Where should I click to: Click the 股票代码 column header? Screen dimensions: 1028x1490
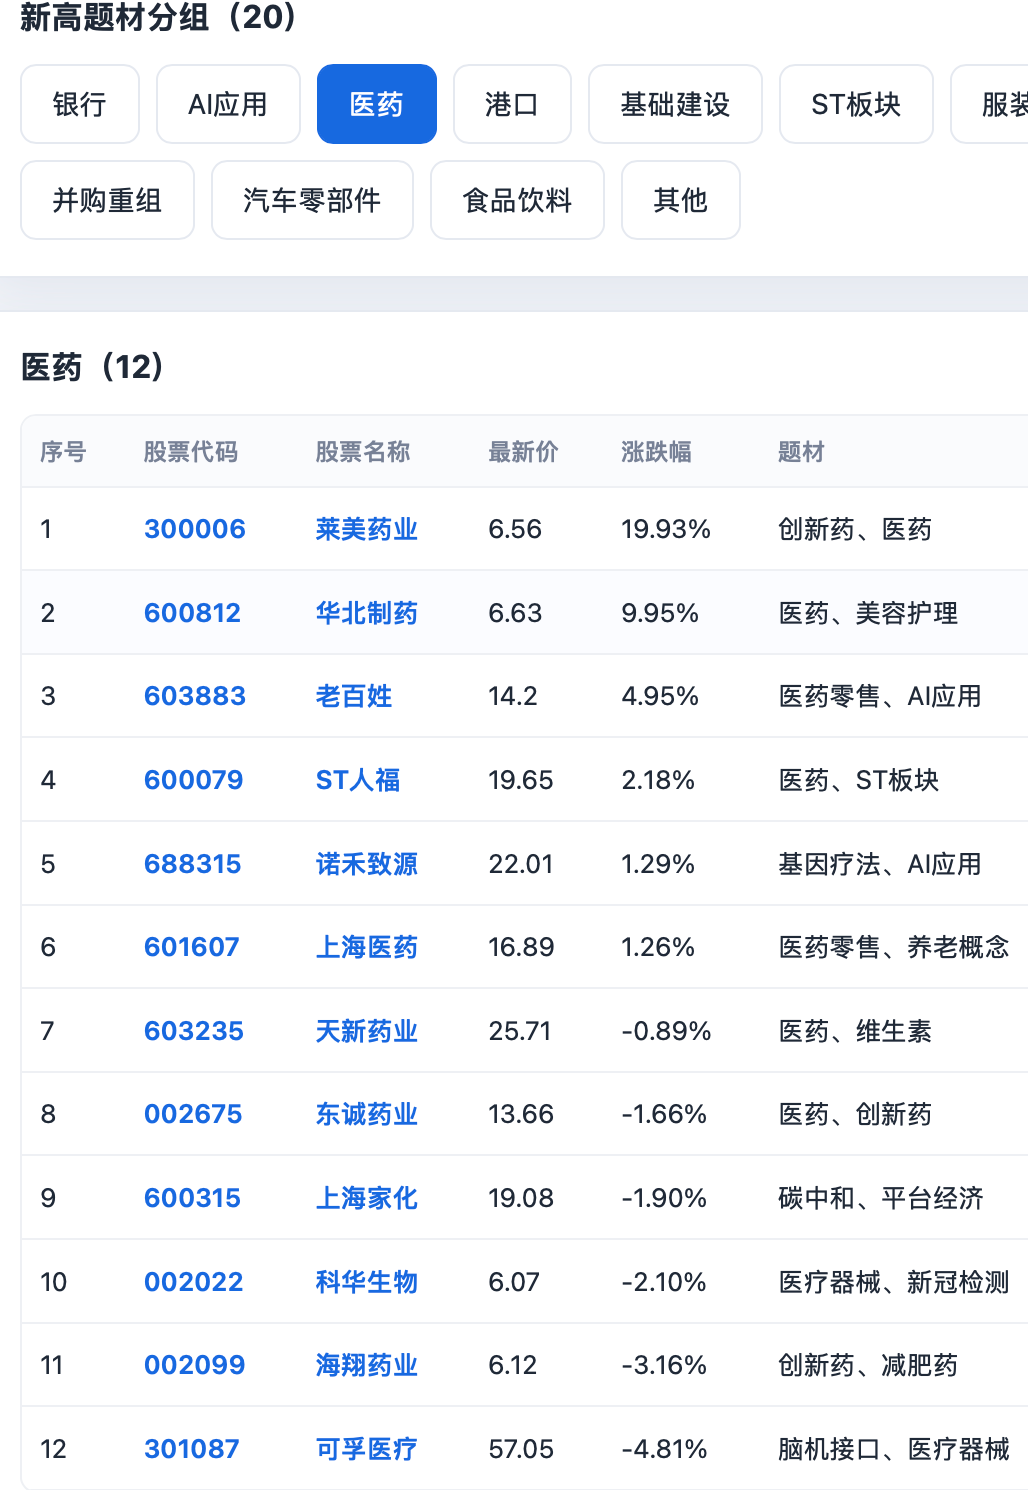(x=191, y=452)
